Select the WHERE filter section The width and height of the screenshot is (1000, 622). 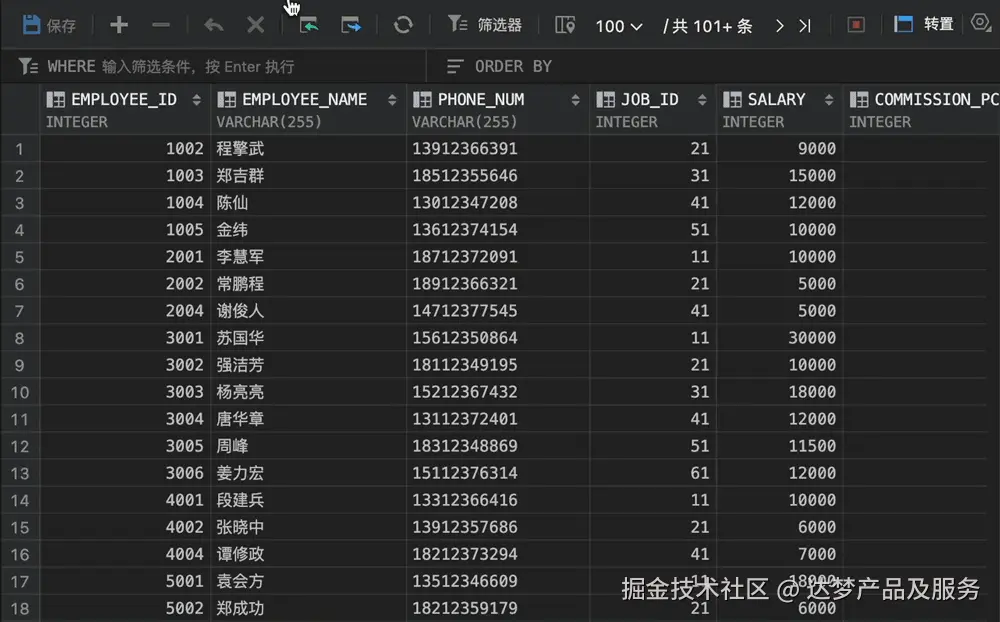(x=62, y=66)
